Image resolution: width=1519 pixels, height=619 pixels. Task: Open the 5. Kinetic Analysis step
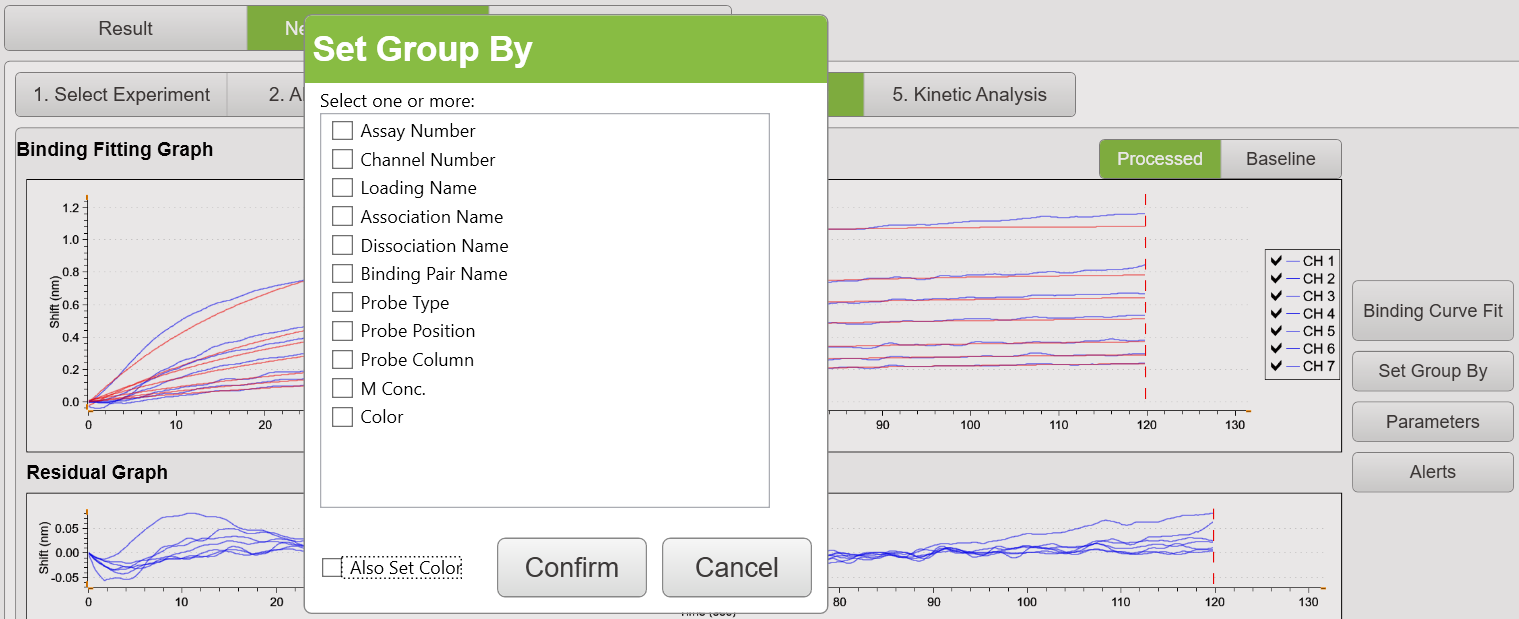pyautogui.click(x=969, y=95)
